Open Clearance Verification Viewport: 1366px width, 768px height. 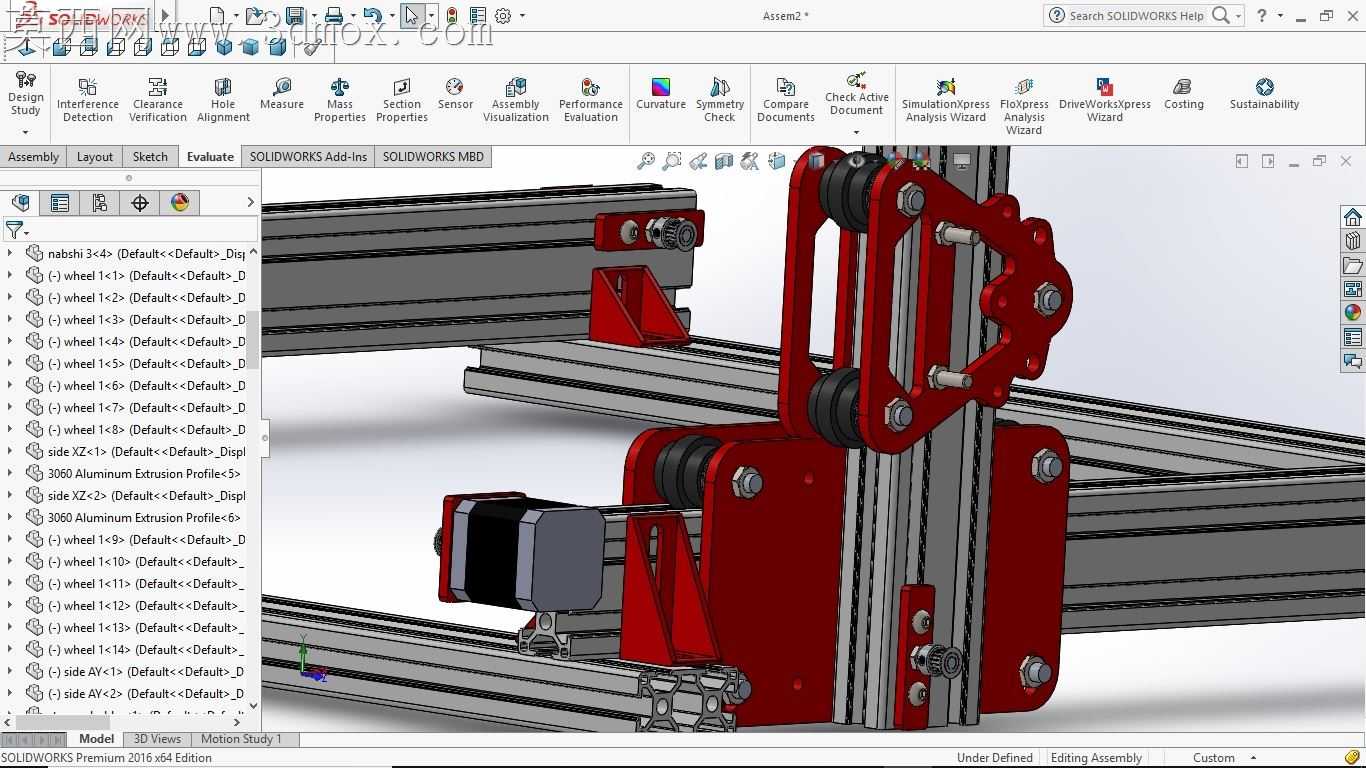(x=158, y=100)
